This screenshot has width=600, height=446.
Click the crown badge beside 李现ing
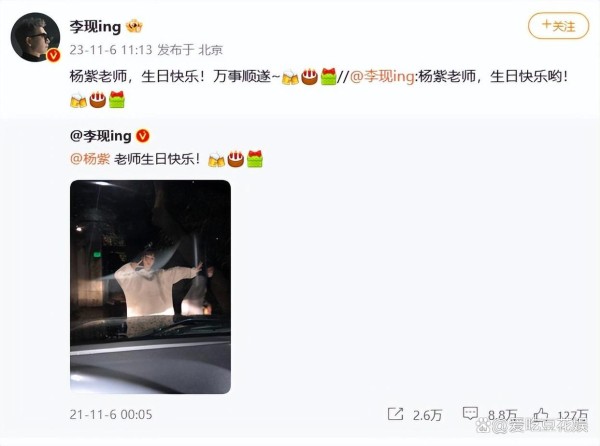click(134, 26)
